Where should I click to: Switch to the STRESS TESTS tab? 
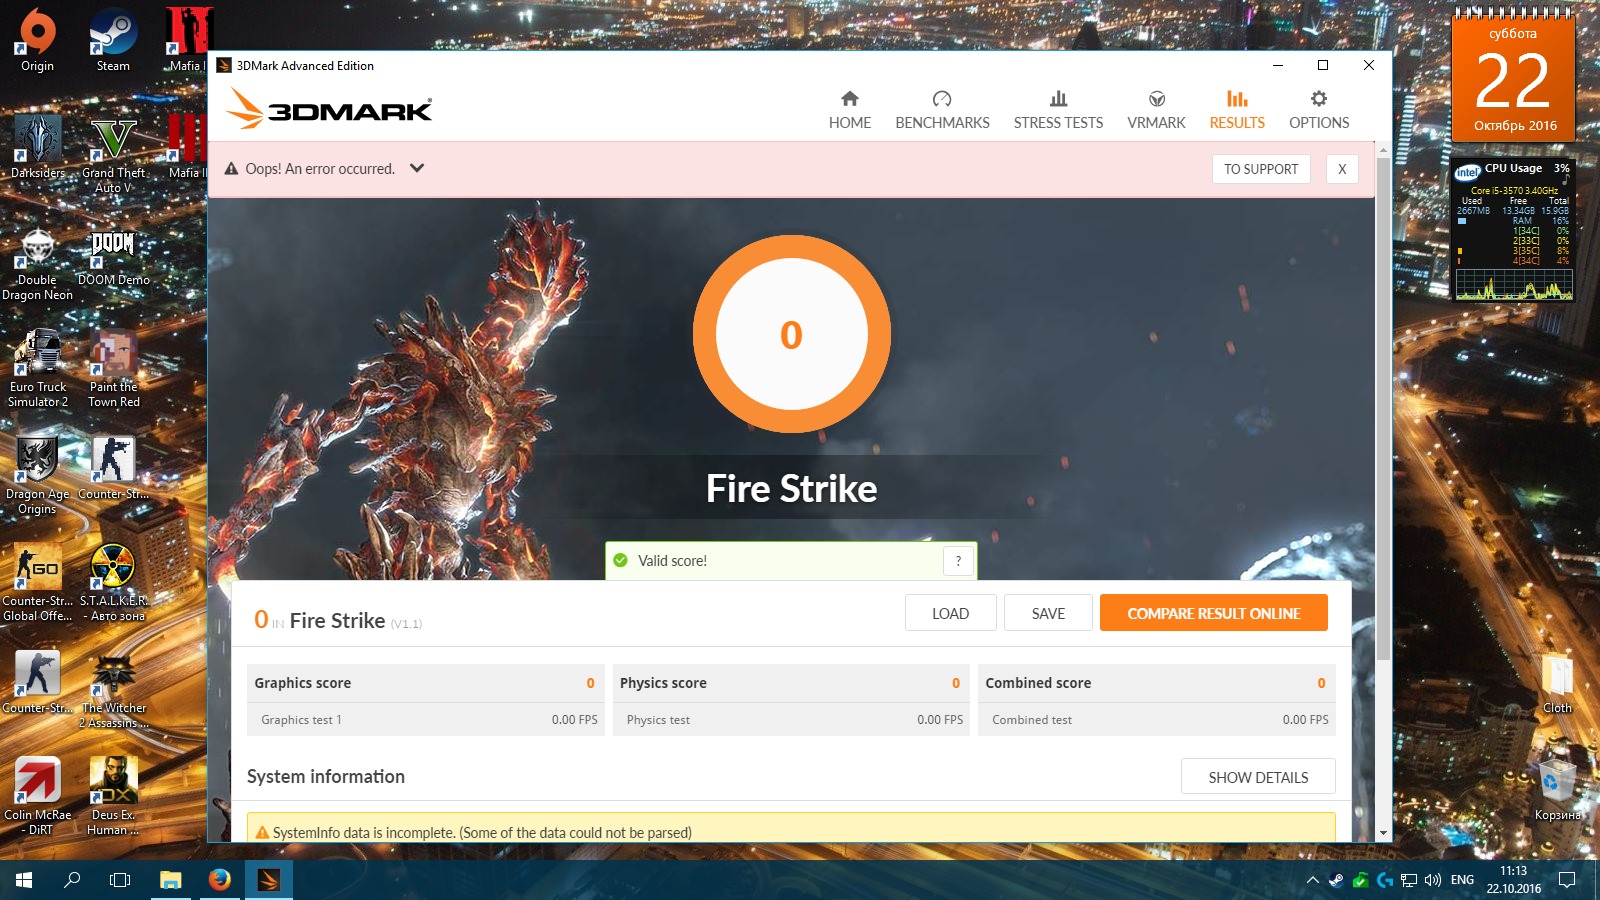pos(1058,110)
